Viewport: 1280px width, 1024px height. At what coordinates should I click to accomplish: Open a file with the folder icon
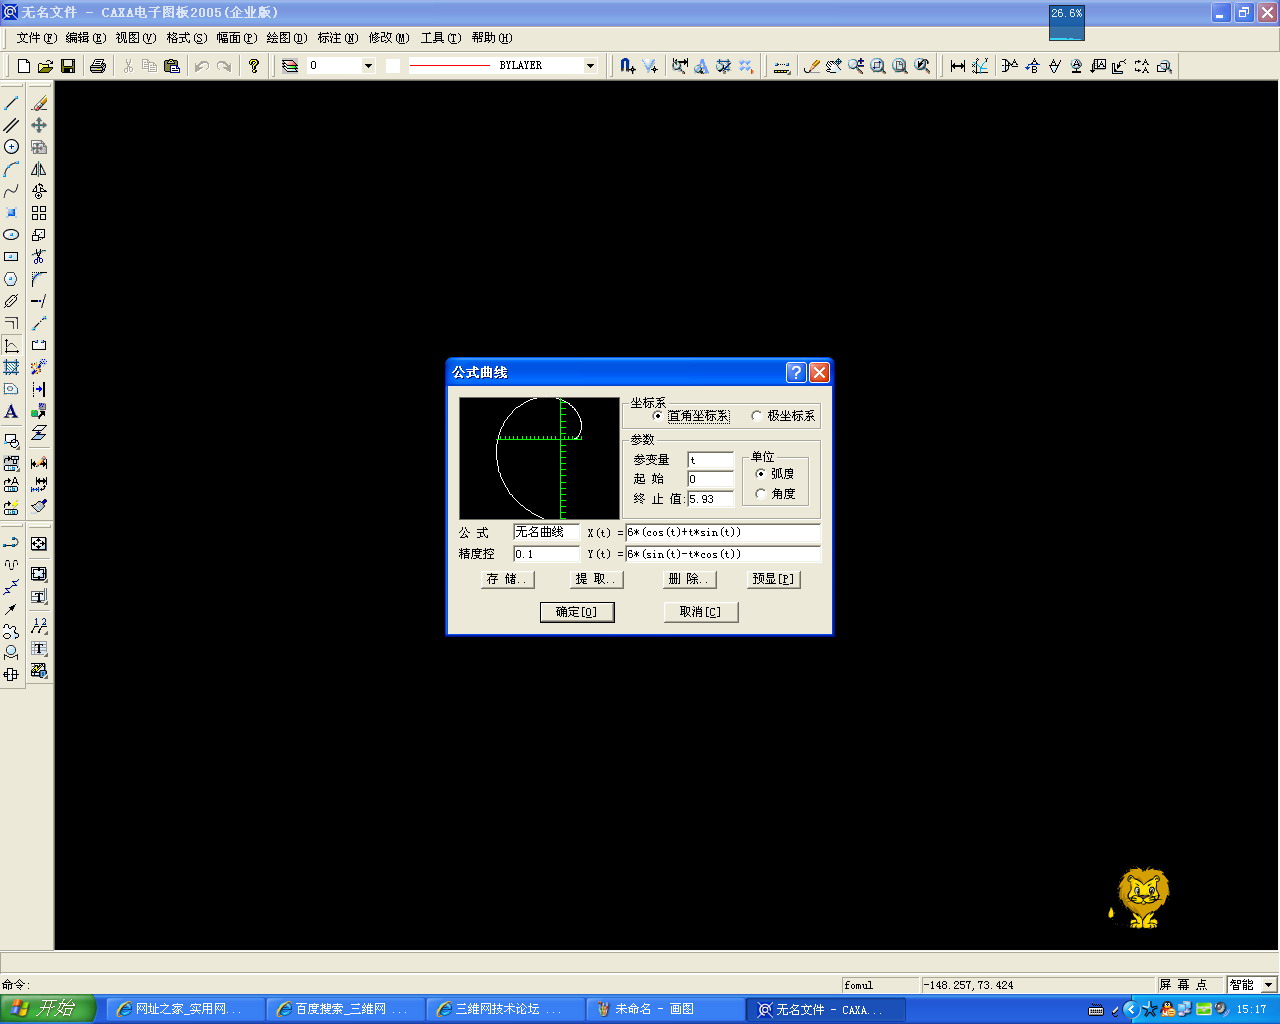(x=45, y=66)
